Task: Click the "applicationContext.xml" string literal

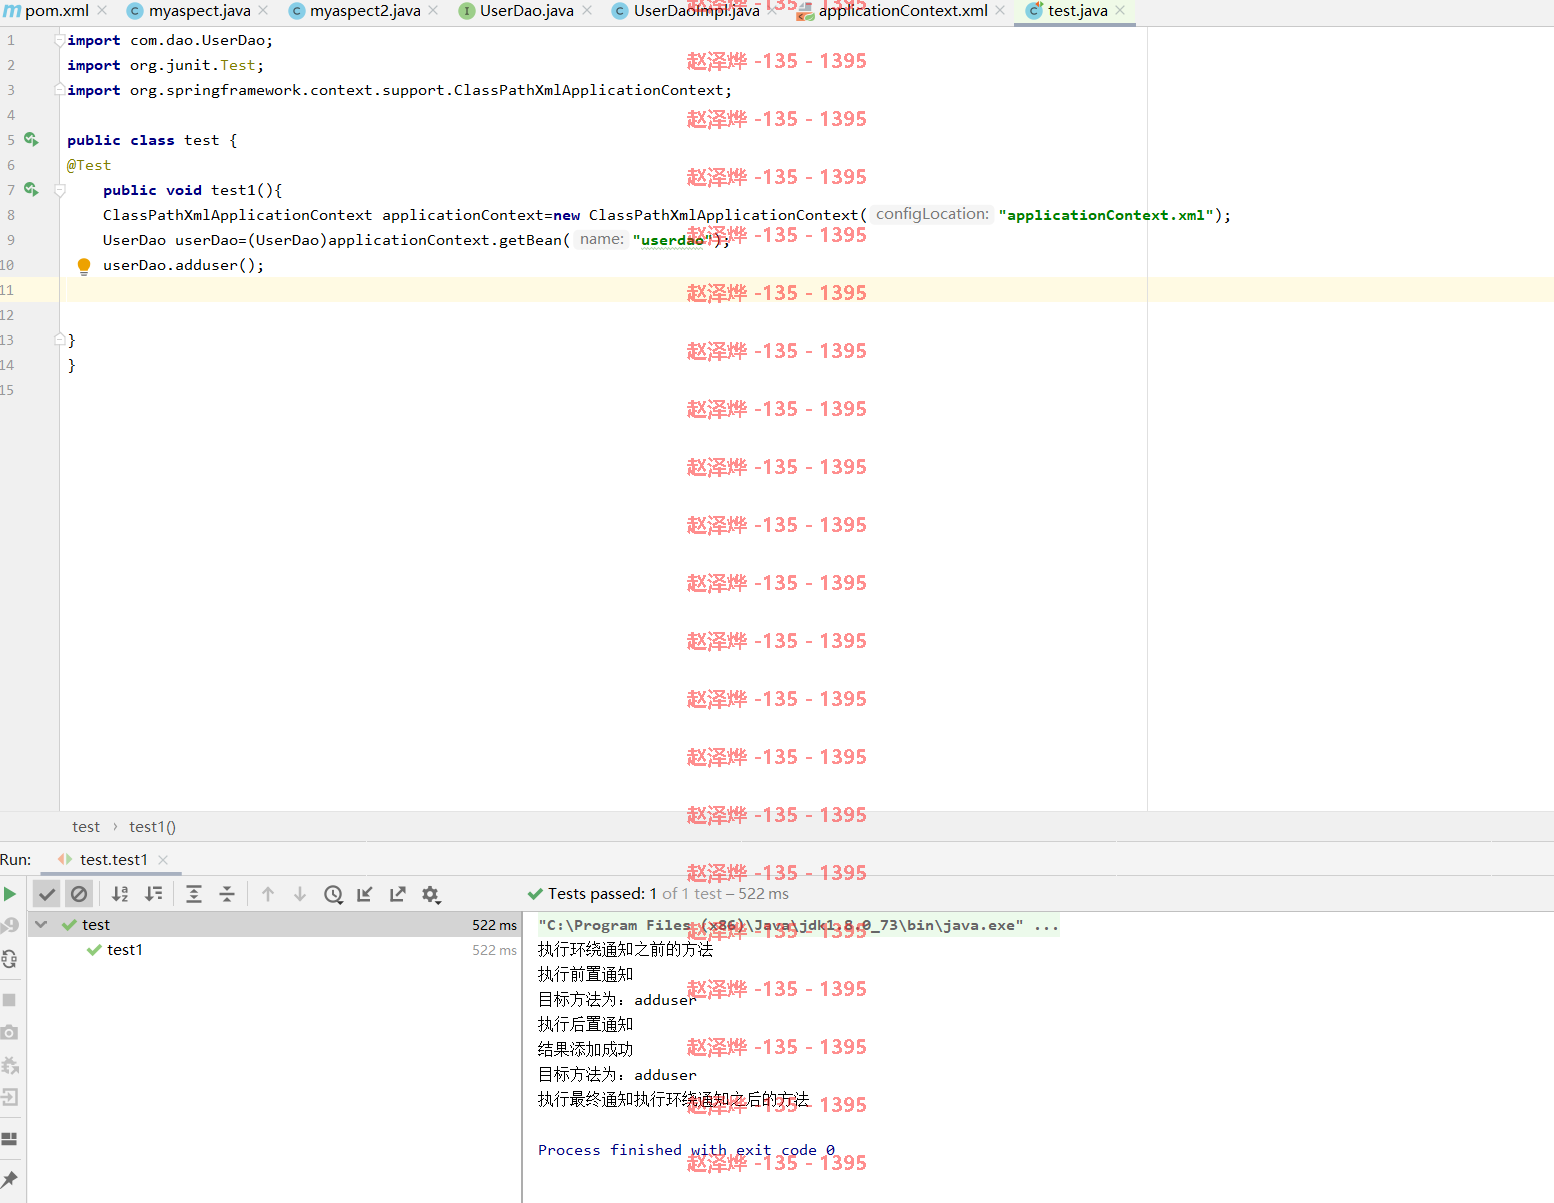Action: pyautogui.click(x=1106, y=215)
